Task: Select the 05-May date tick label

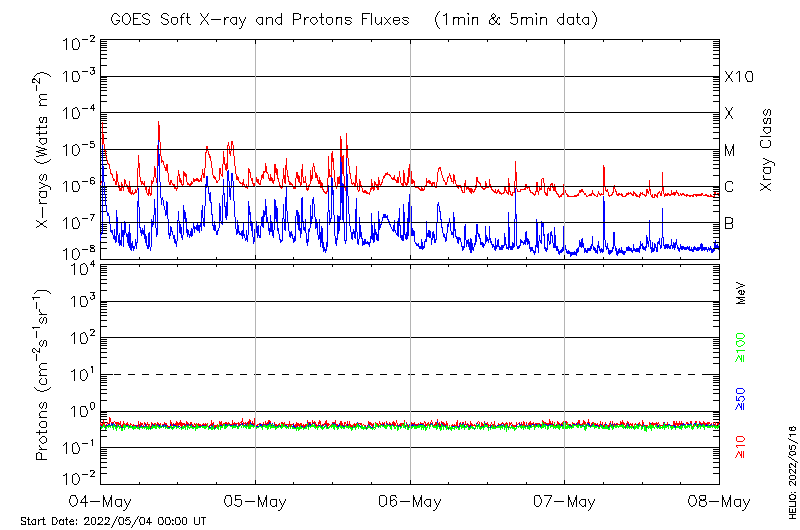Action: tap(255, 500)
